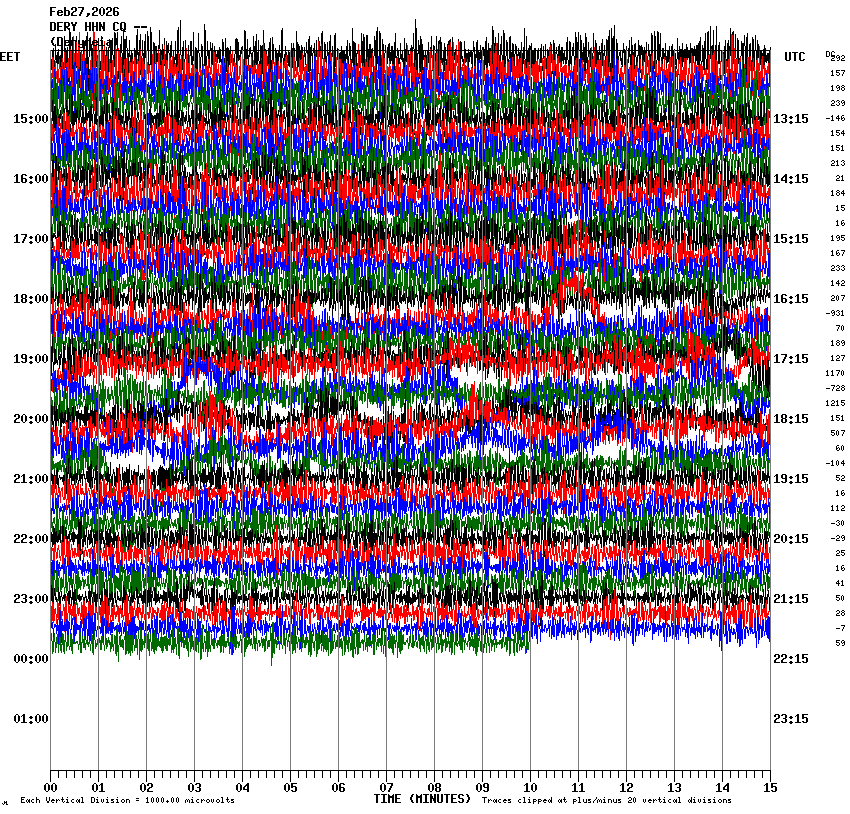Click minute 10 on the time axis

click(x=530, y=788)
